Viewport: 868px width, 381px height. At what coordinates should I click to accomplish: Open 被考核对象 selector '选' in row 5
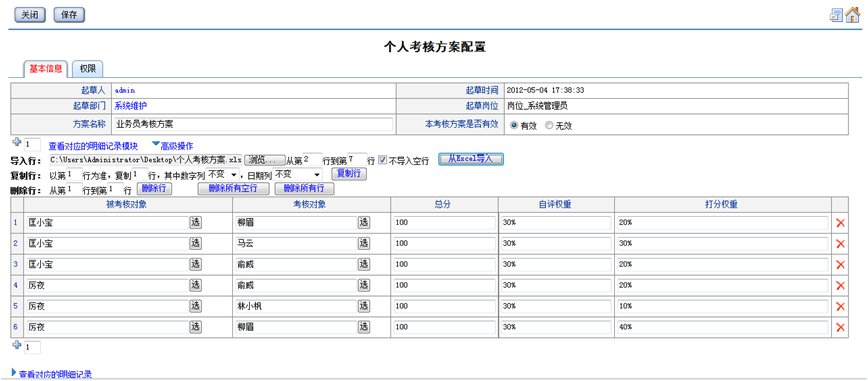click(x=195, y=306)
